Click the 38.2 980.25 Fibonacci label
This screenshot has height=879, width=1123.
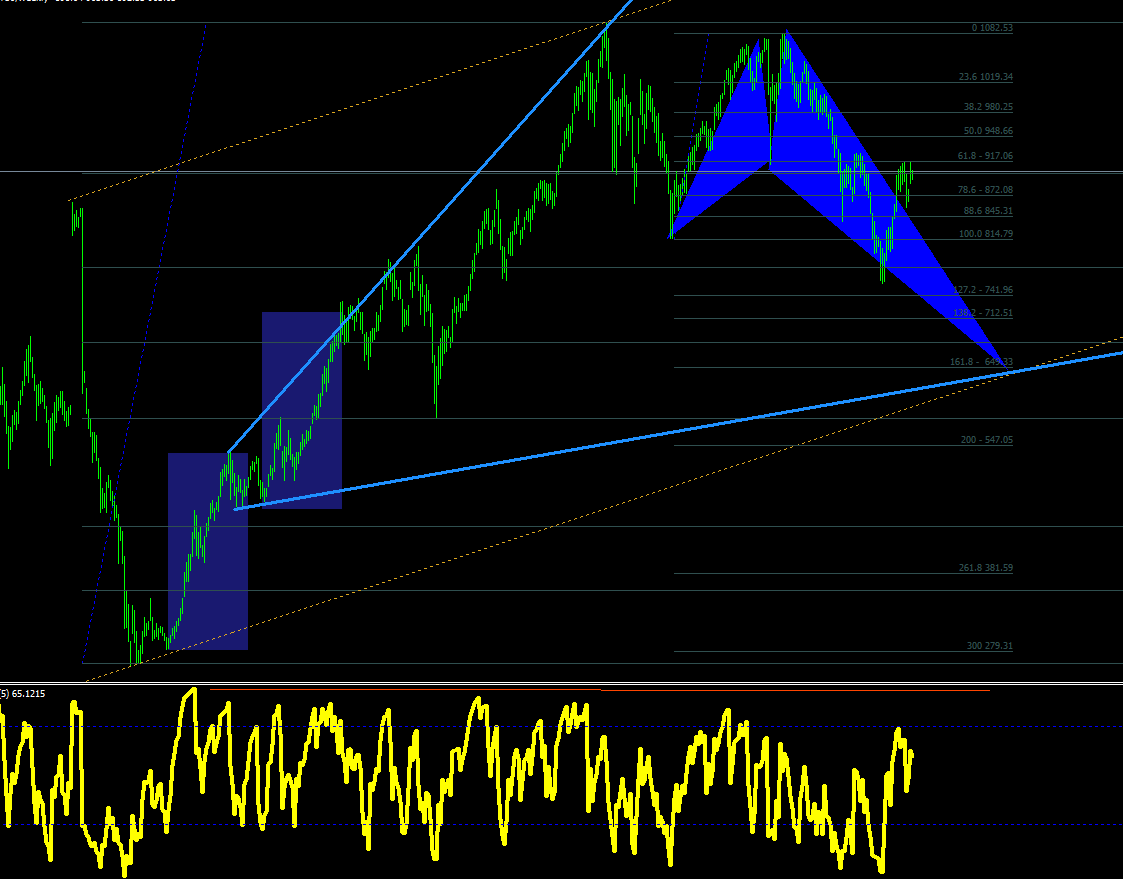point(988,107)
